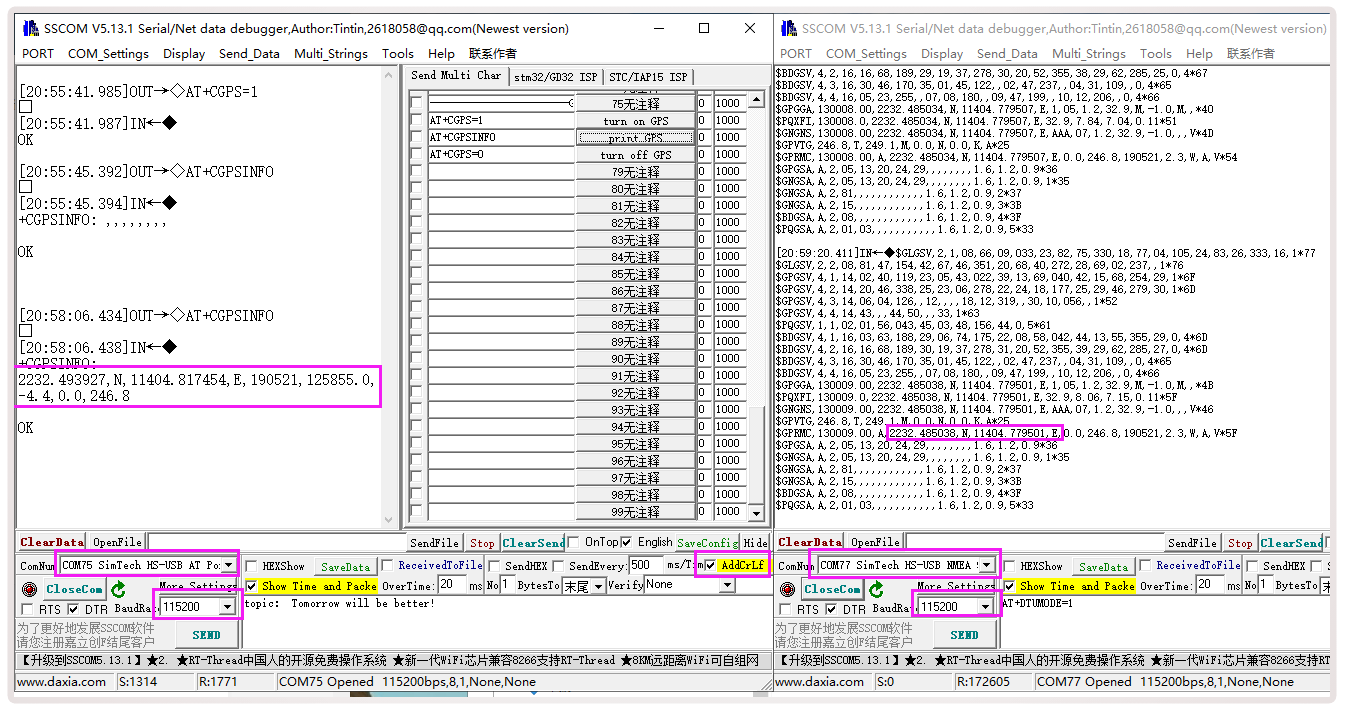Open COM77 port dropdown
The height and width of the screenshot is (710, 1347).
pyautogui.click(x=986, y=565)
